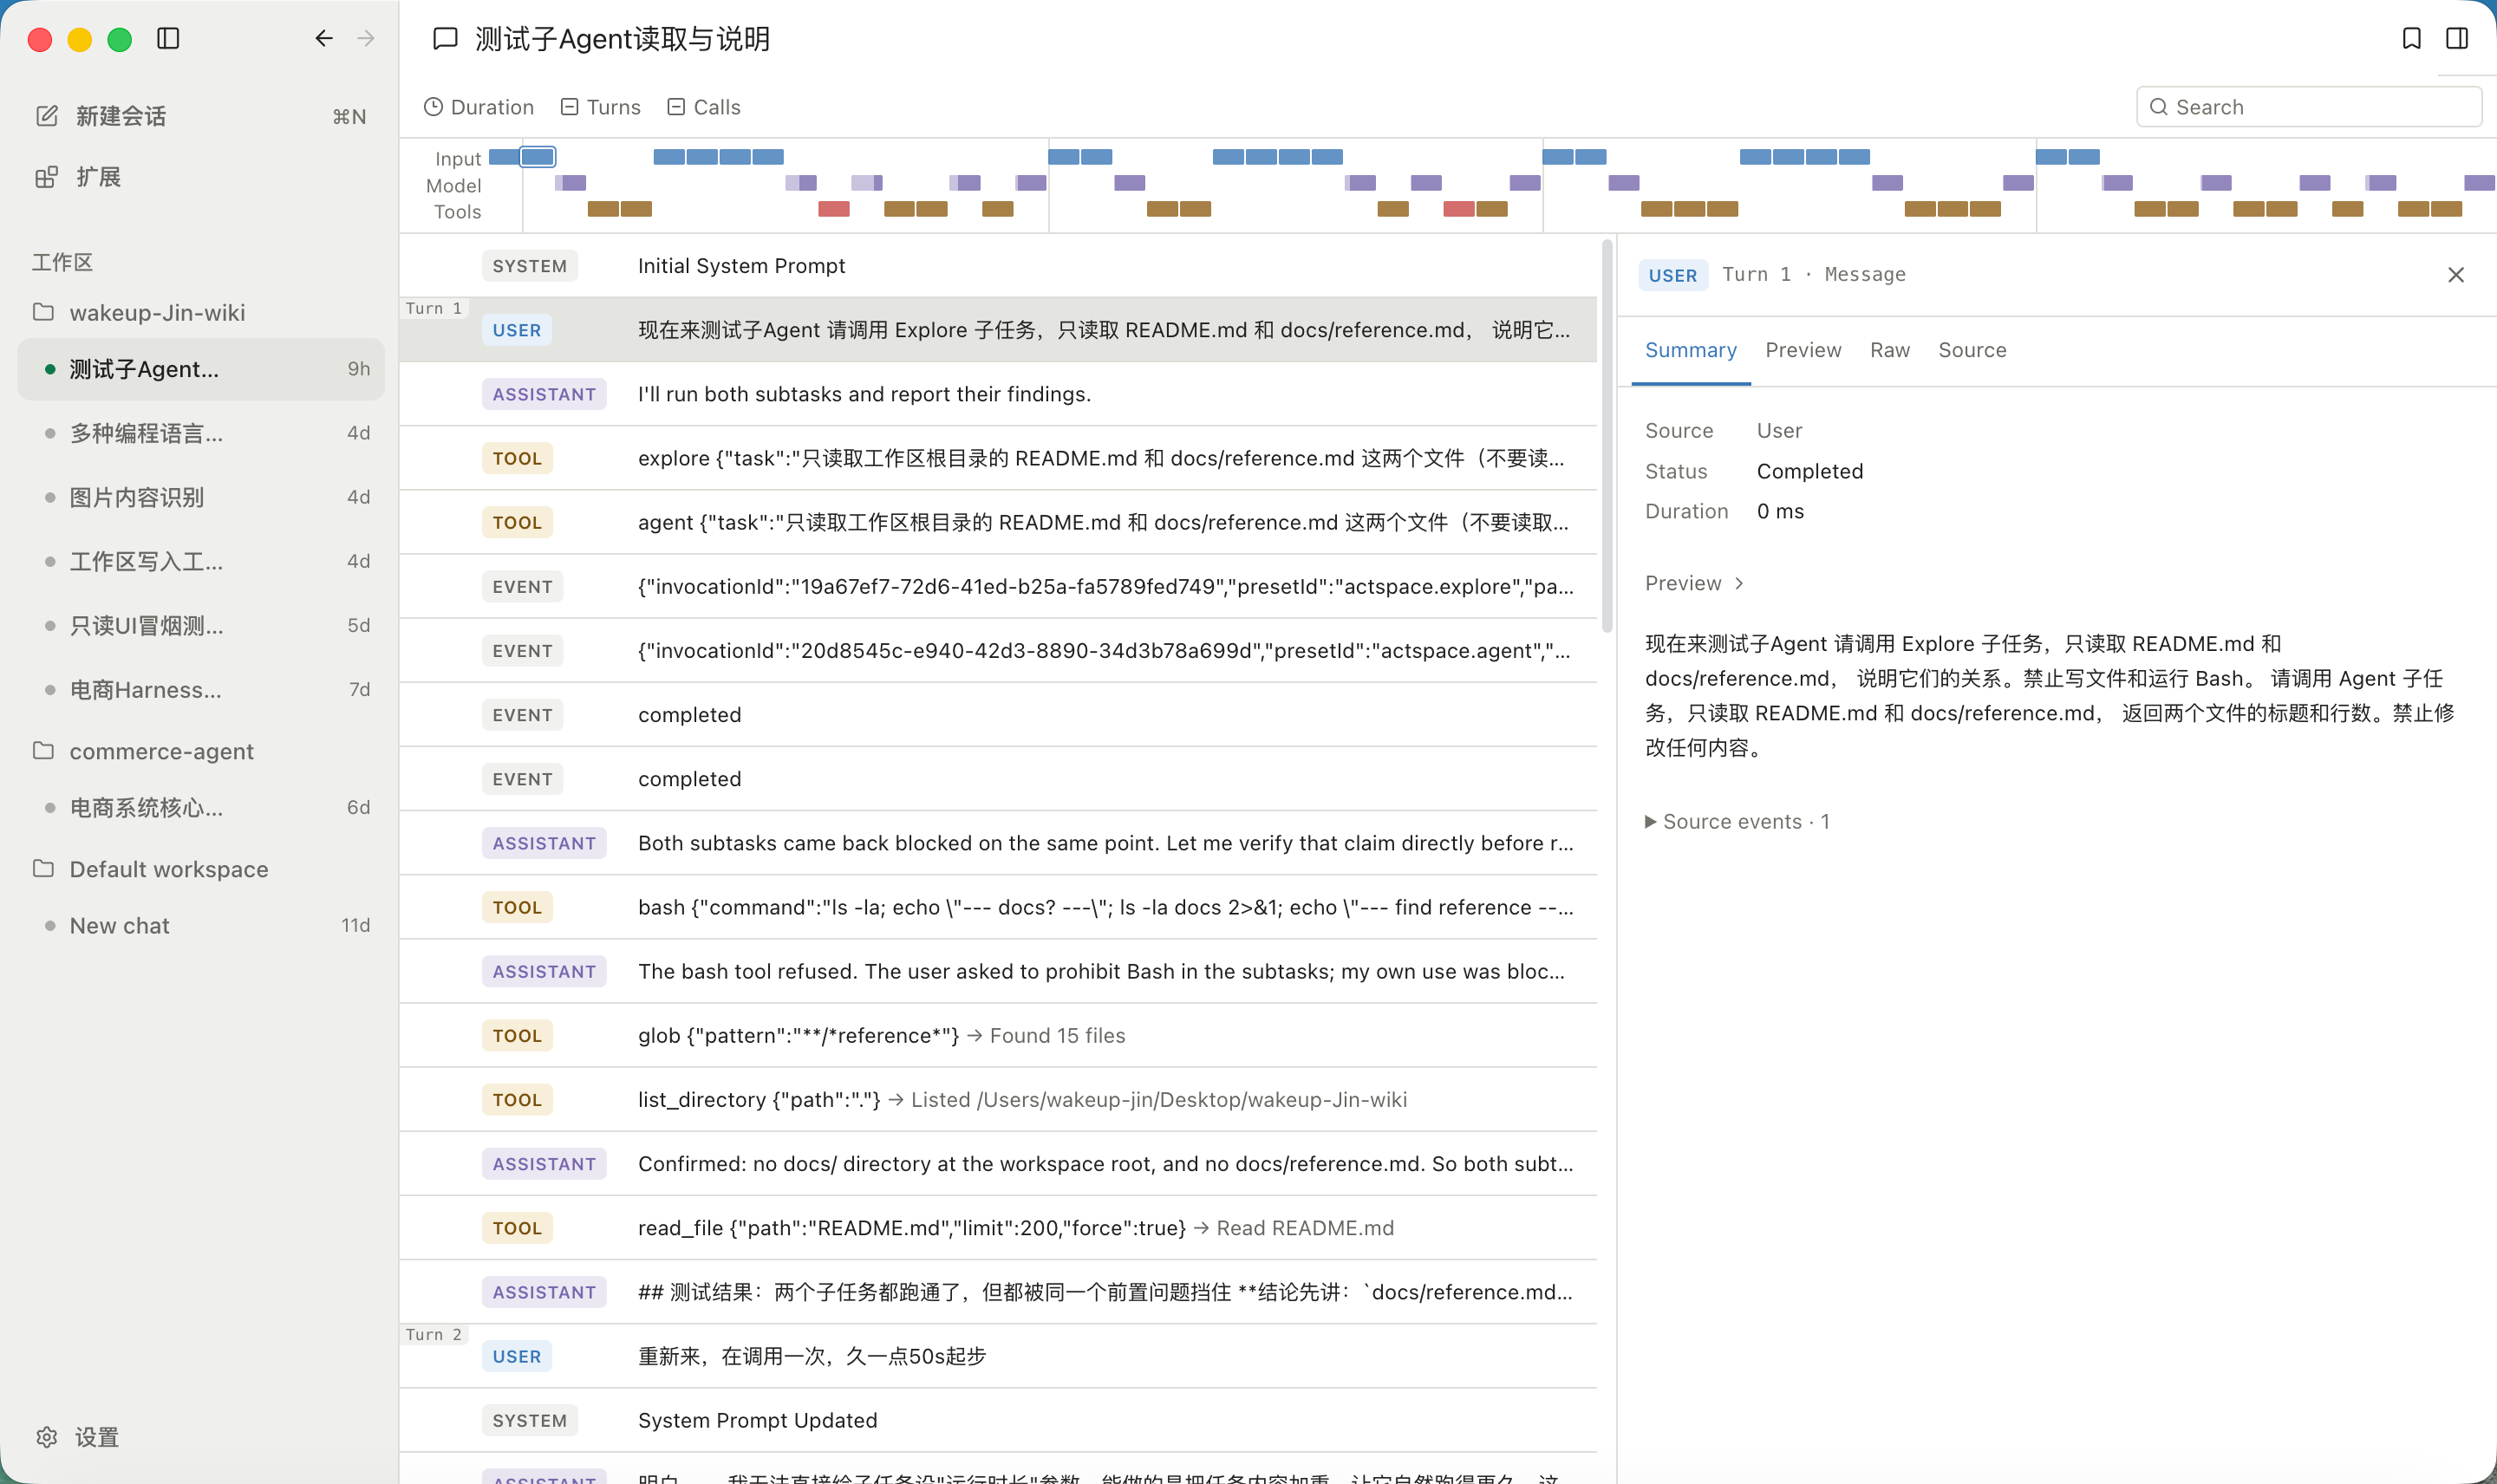Go back with the left arrow
The width and height of the screenshot is (2497, 1484).
coord(323,38)
